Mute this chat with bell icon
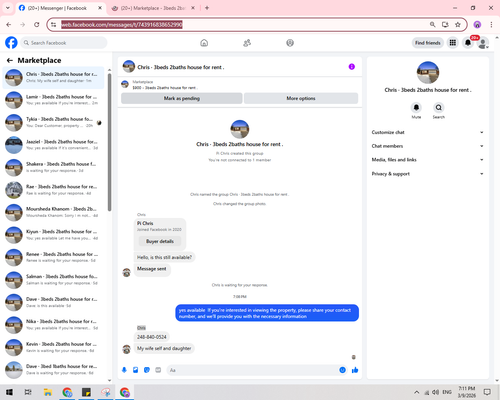Viewport: 500px width, 400px height. [416, 107]
